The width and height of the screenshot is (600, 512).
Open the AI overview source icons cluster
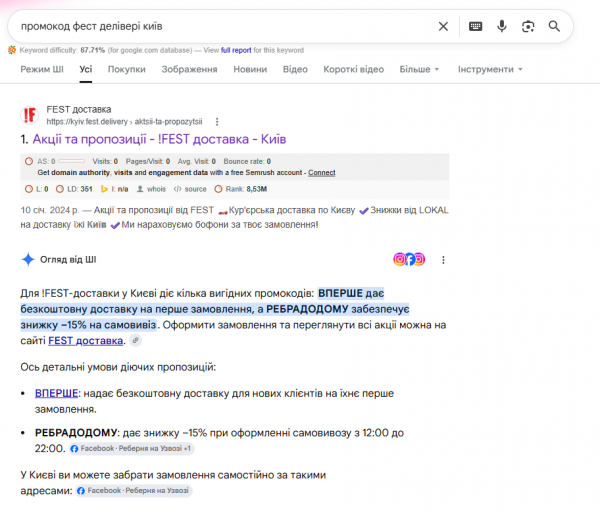tap(409, 259)
